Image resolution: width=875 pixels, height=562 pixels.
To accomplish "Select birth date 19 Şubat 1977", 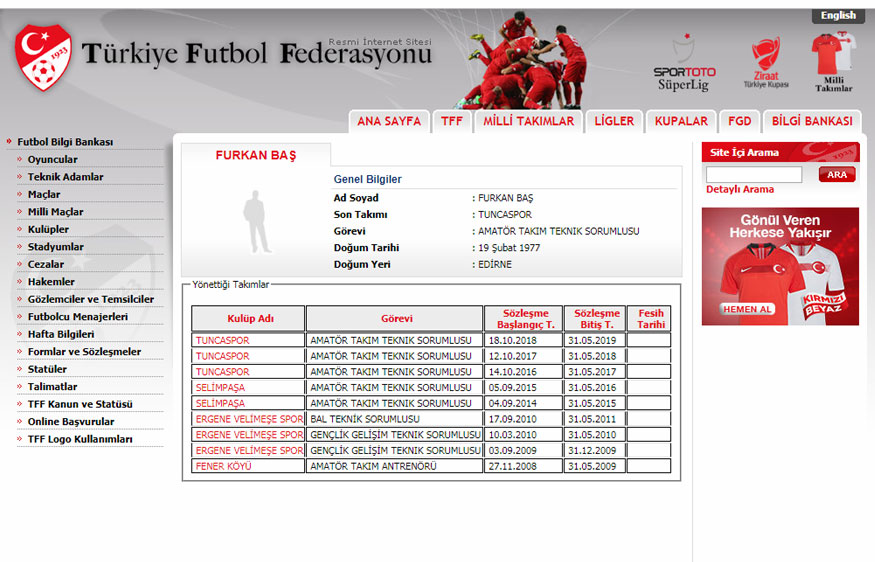I will pos(509,248).
